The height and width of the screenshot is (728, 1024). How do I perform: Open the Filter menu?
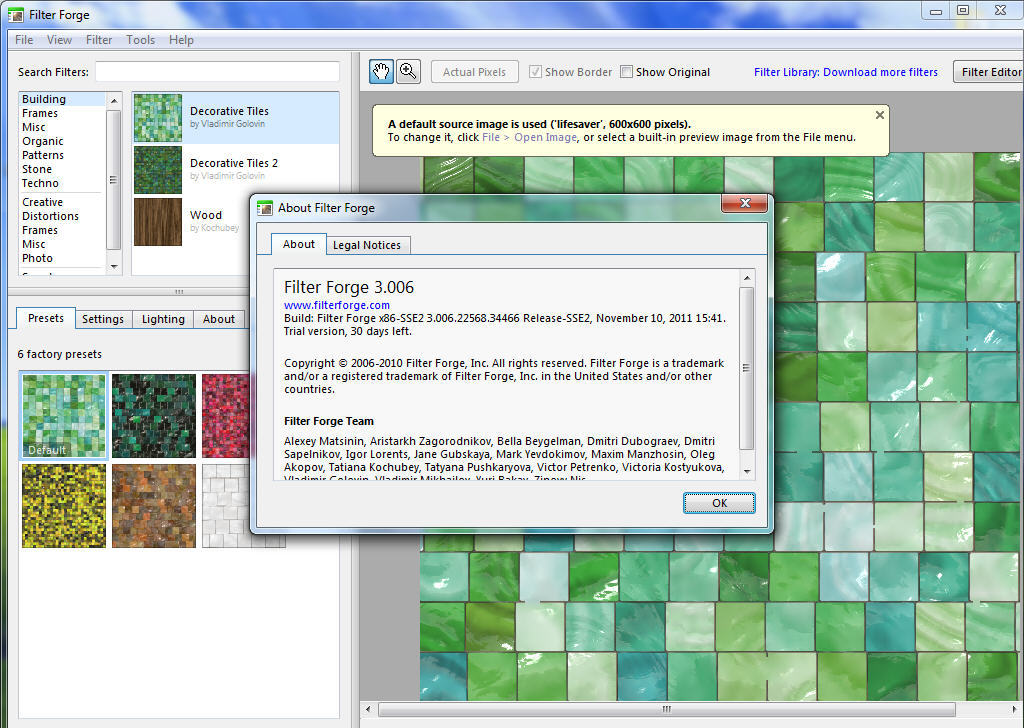pos(99,40)
